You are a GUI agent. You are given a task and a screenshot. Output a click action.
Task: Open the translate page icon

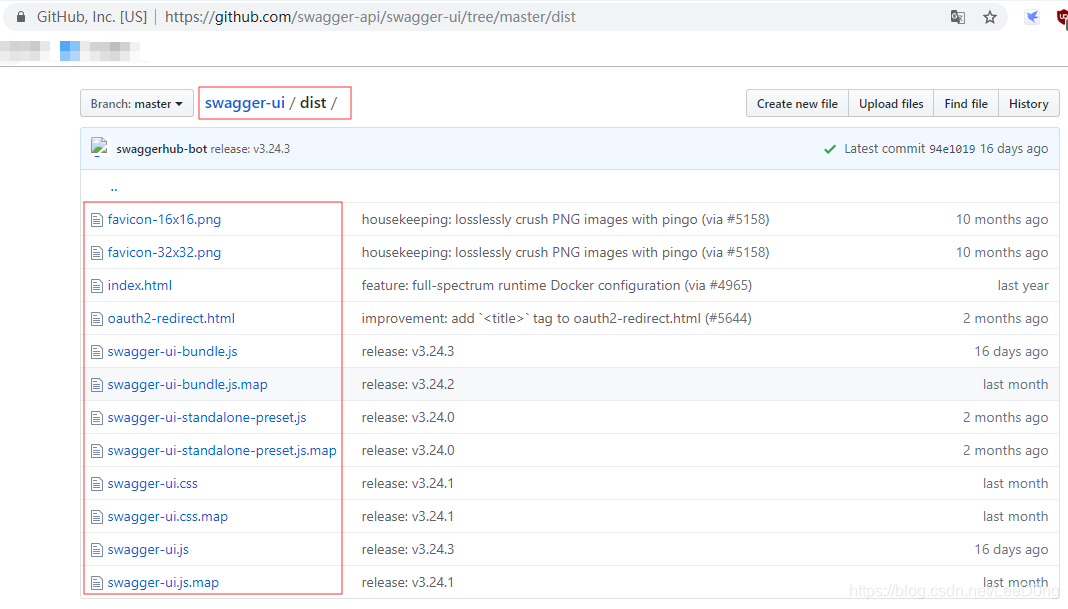pos(958,17)
